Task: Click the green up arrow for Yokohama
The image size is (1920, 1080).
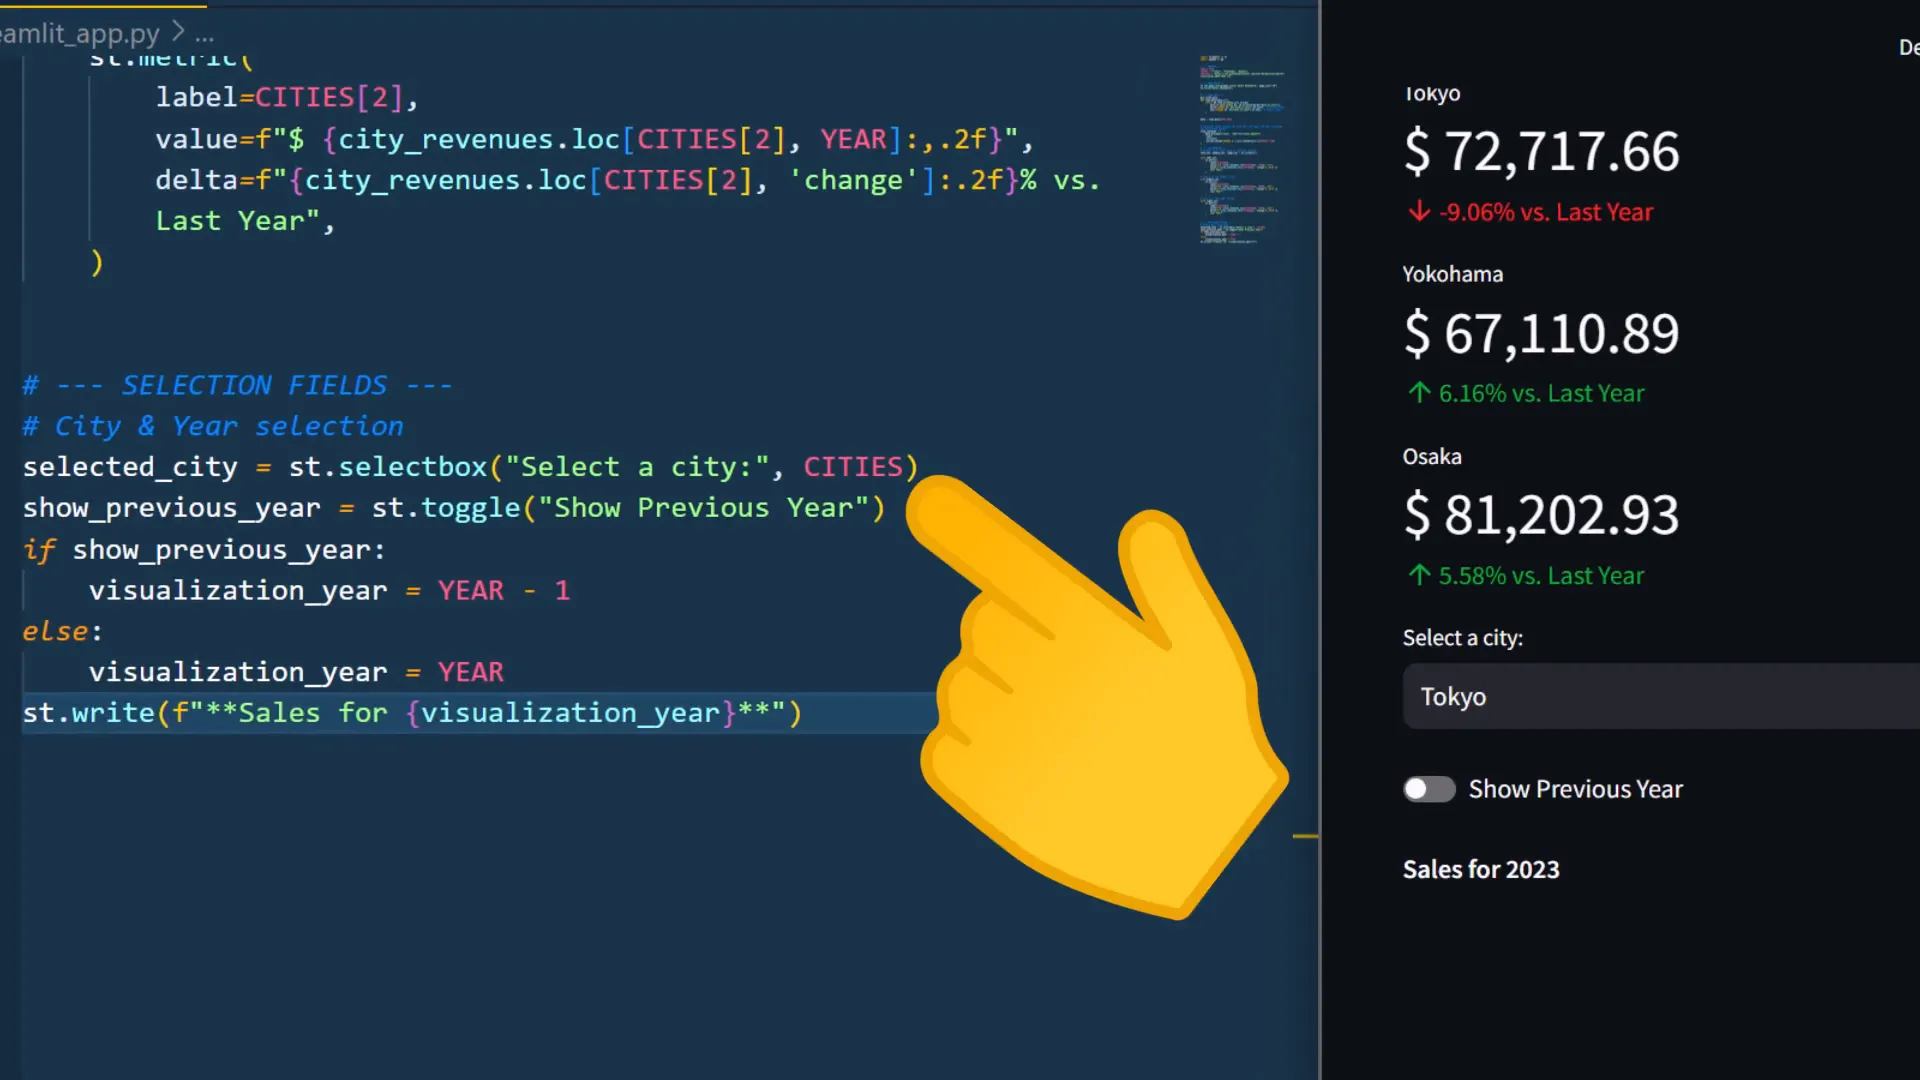Action: click(x=1418, y=393)
